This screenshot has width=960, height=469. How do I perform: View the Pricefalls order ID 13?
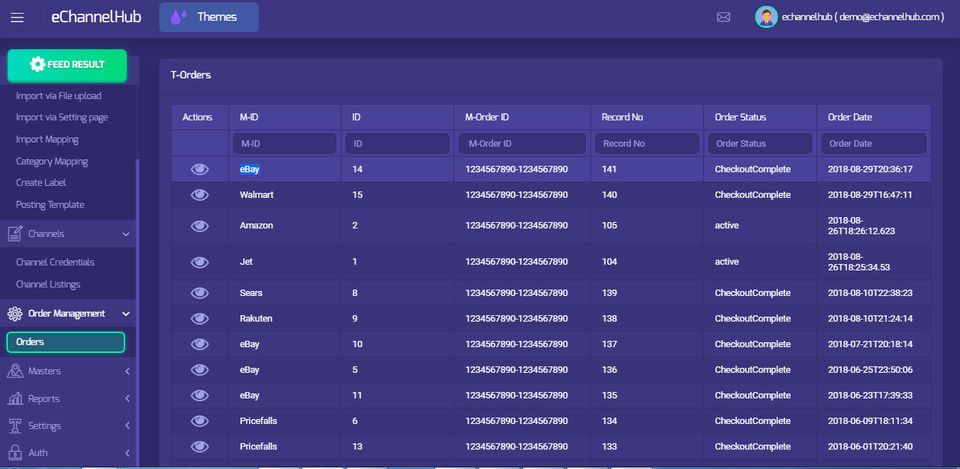pos(200,446)
